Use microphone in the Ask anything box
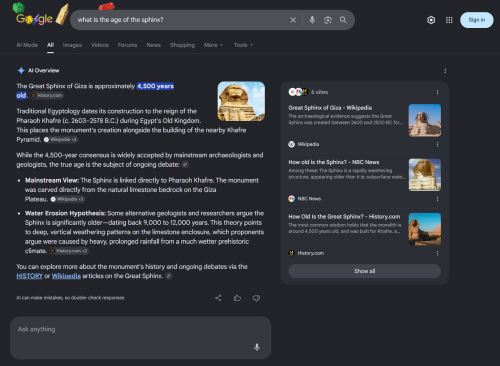 click(257, 347)
